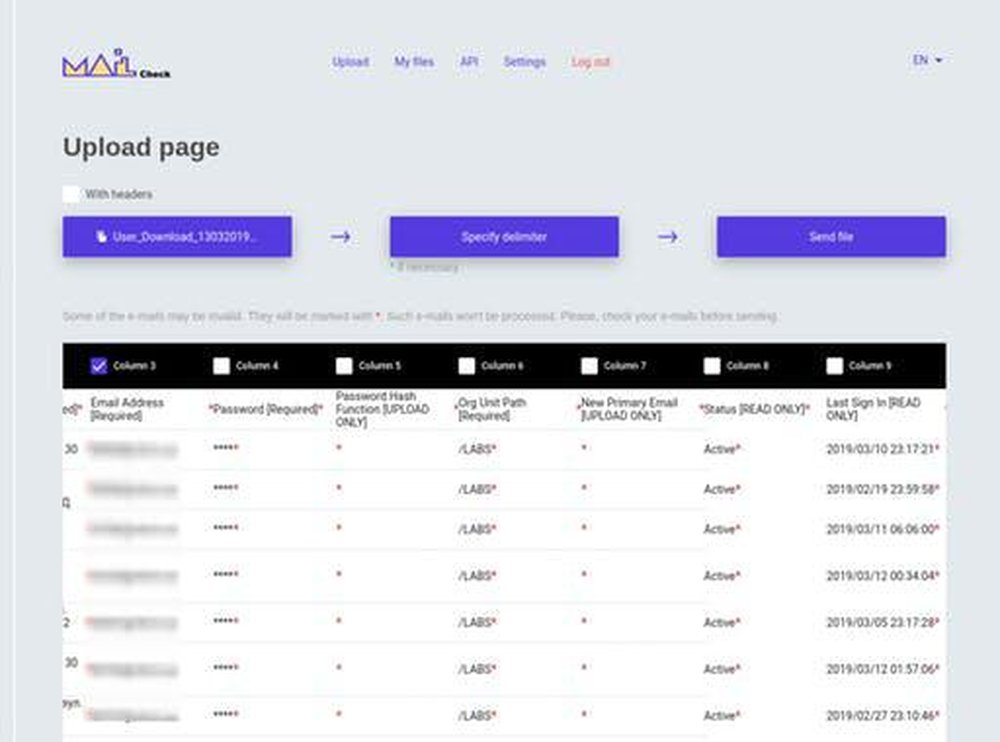Screen dimensions: 1000x742
Task: Click the Specify delimiter button
Action: 504,237
